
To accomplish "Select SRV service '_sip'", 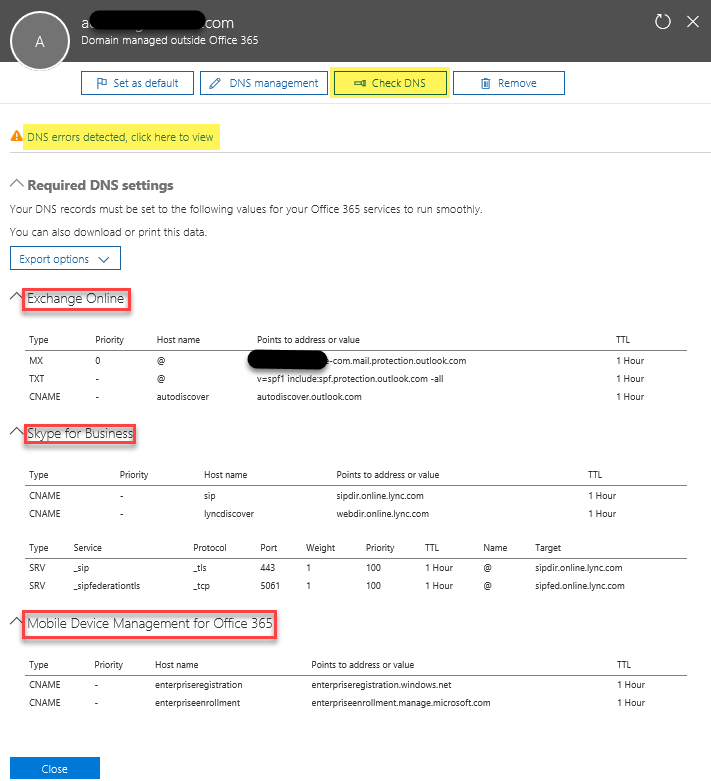I will point(81,568).
